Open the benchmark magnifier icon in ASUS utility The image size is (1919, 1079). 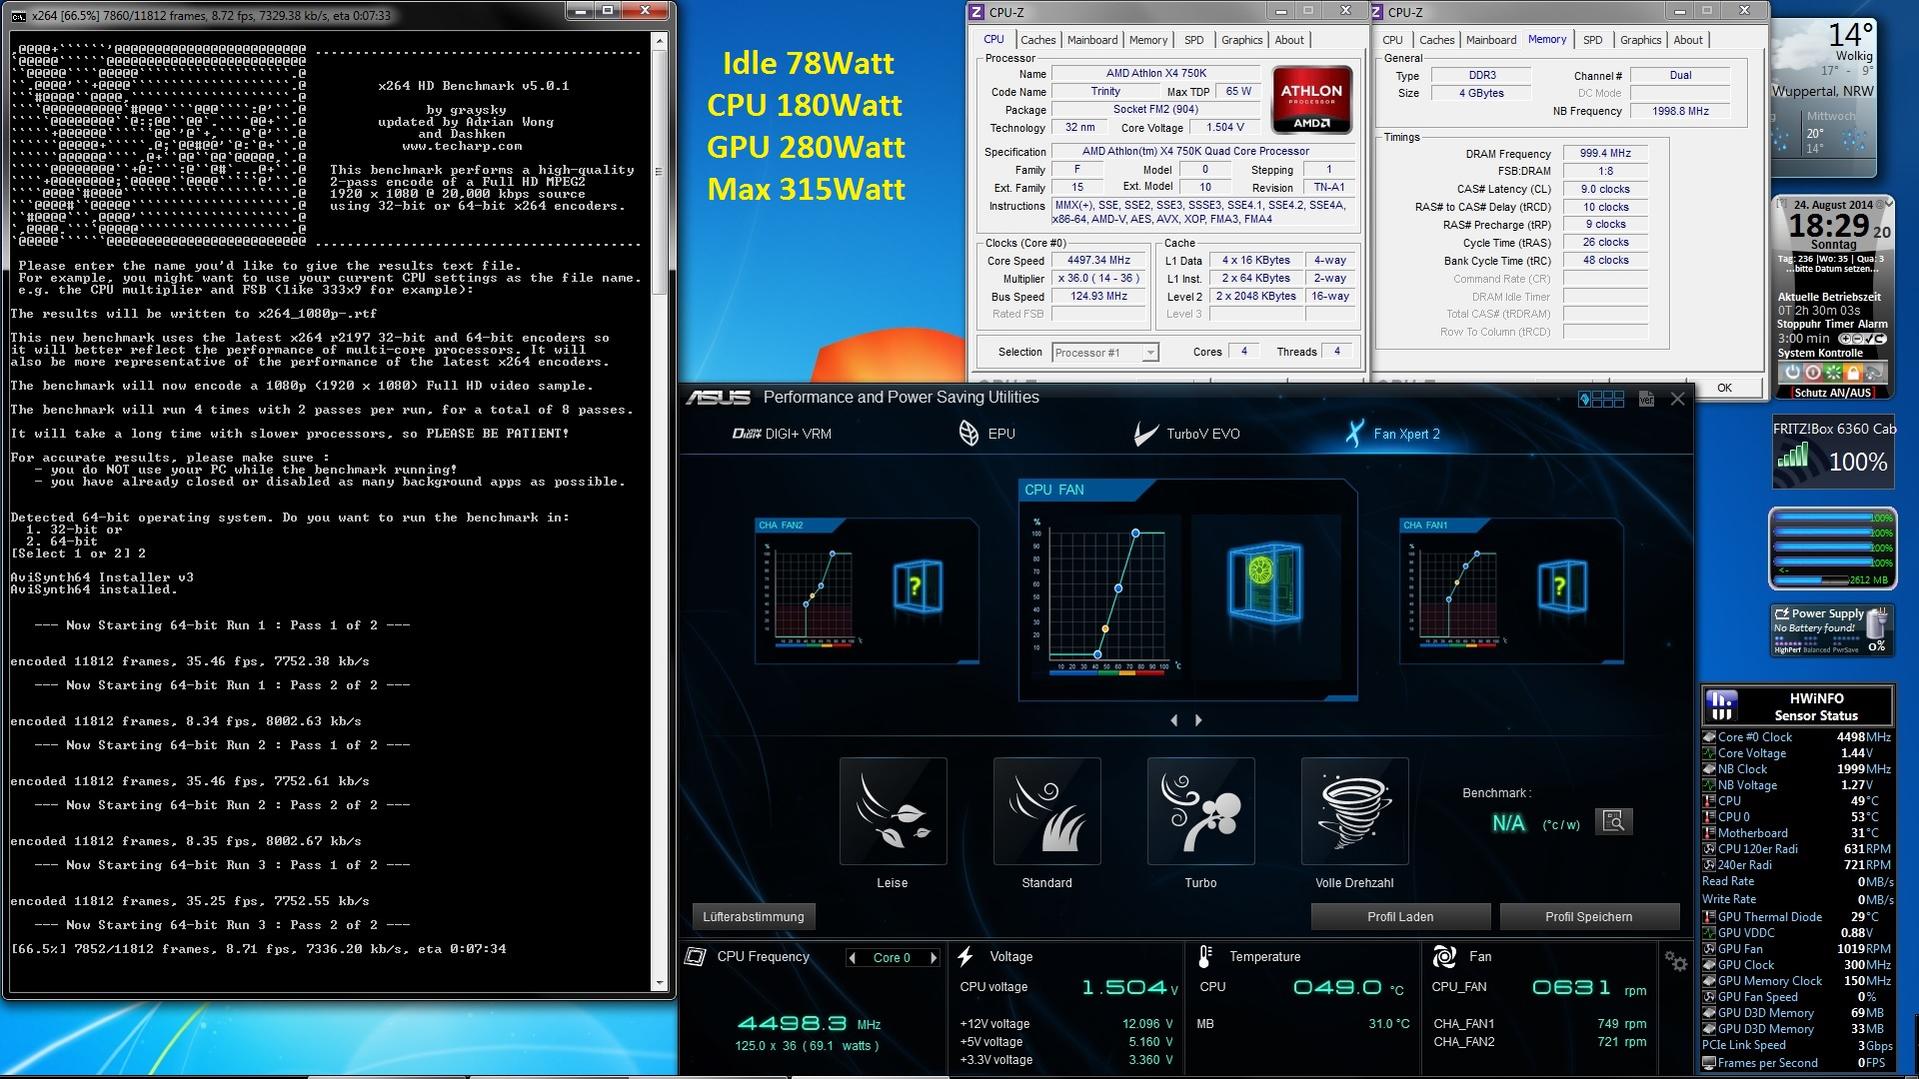tap(1613, 822)
